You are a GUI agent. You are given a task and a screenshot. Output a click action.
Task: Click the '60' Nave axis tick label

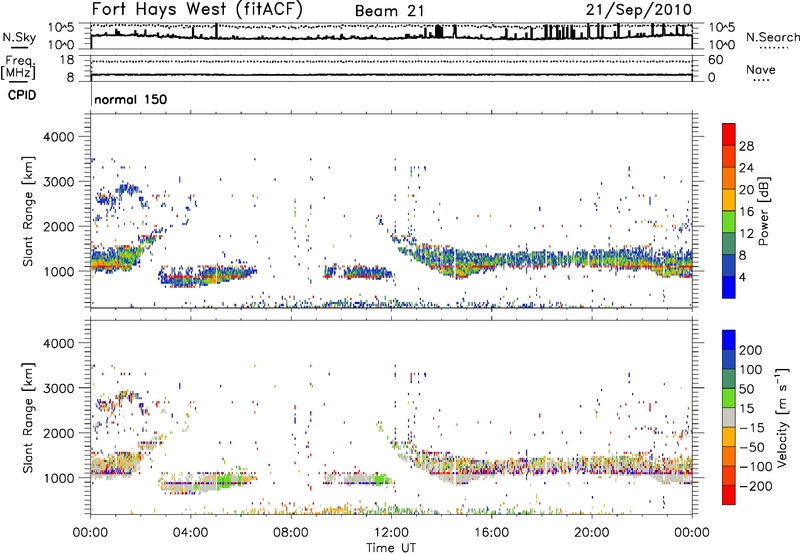[716, 60]
